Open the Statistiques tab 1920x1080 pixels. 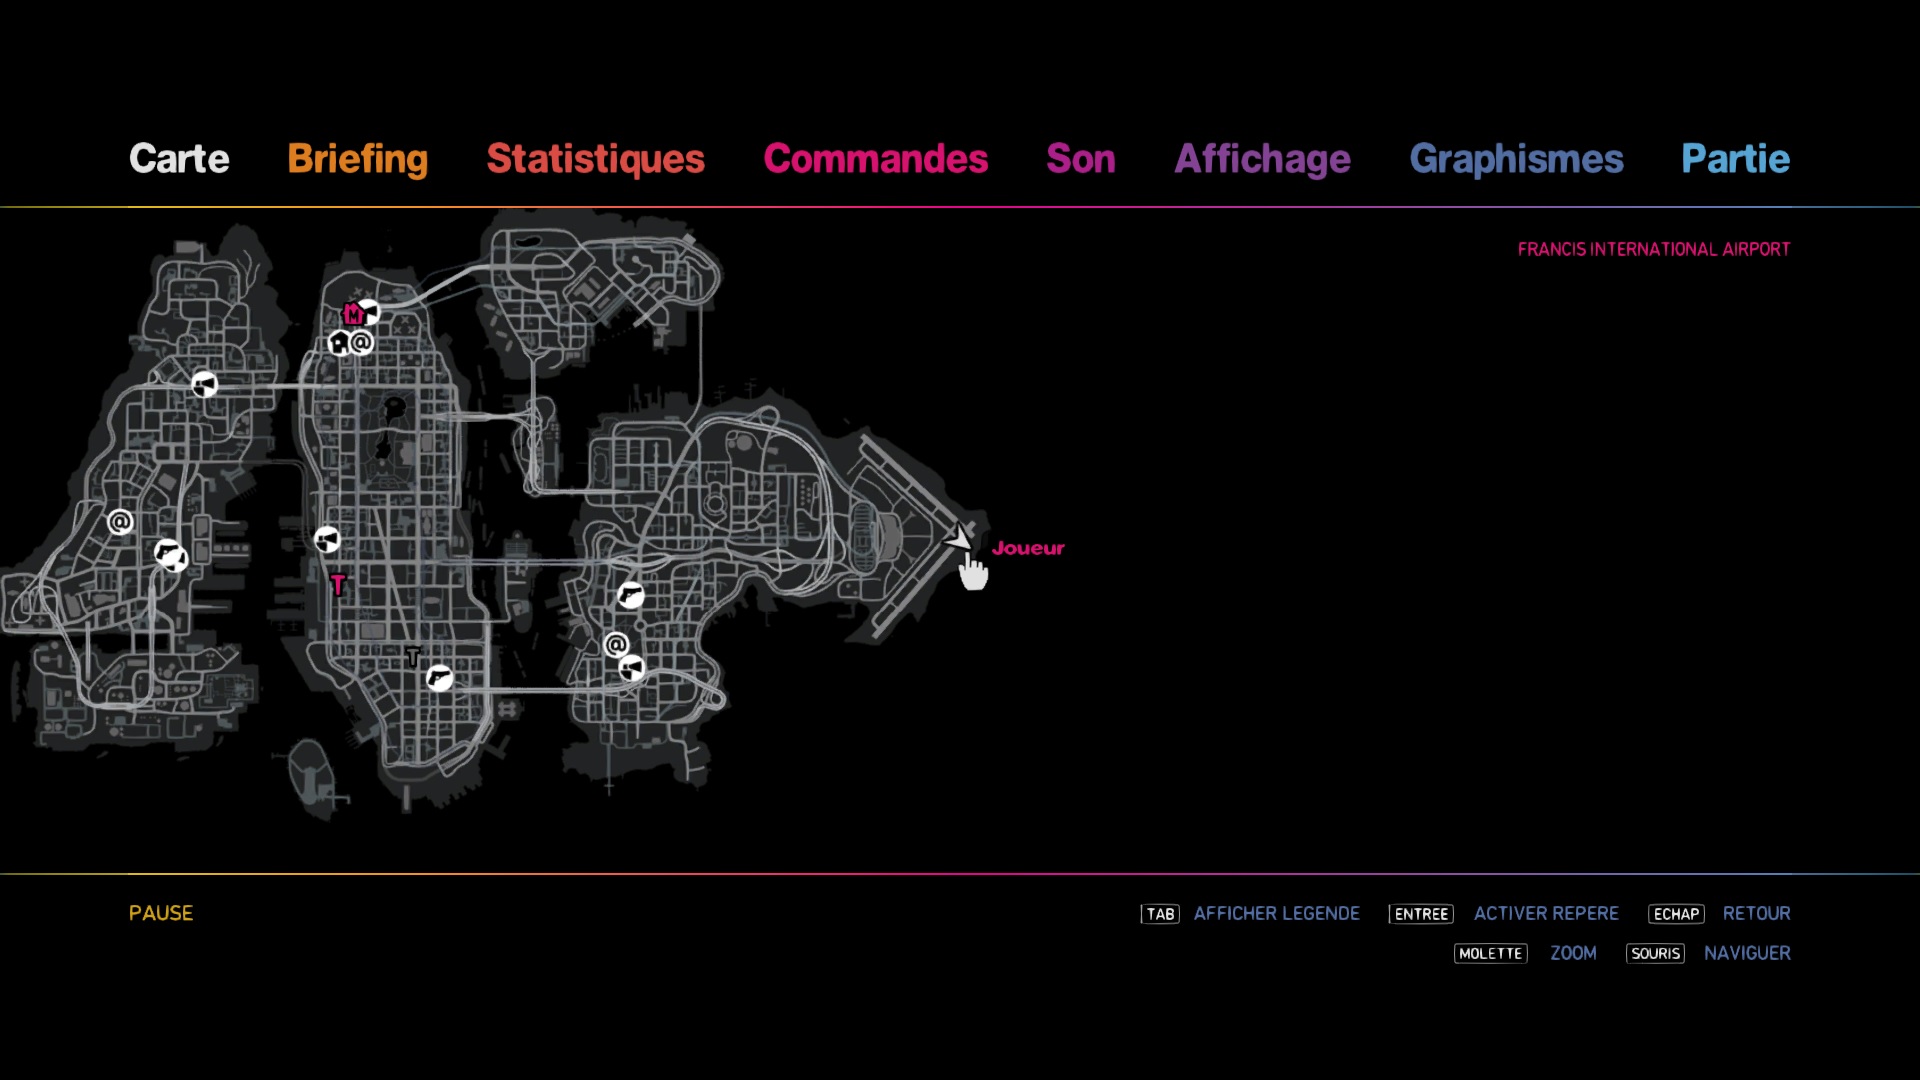[596, 159]
